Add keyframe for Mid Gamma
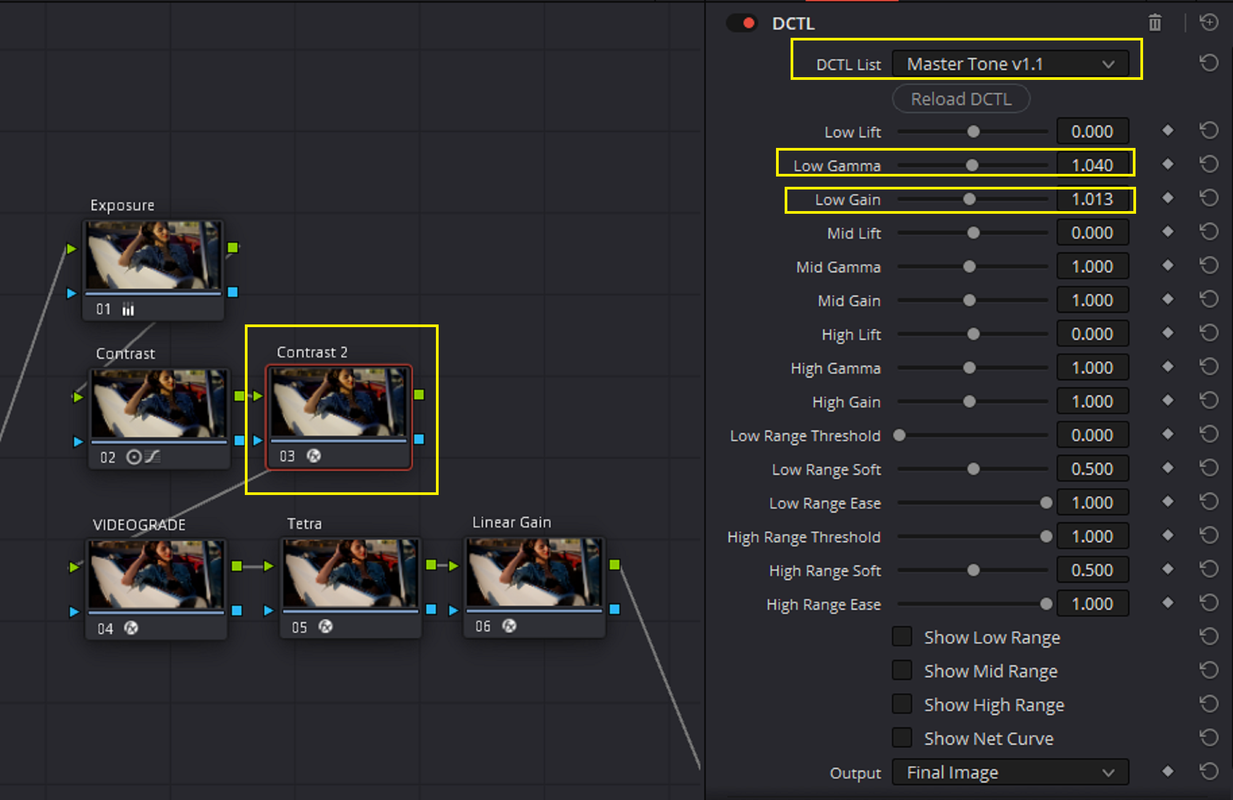 (x=1167, y=266)
